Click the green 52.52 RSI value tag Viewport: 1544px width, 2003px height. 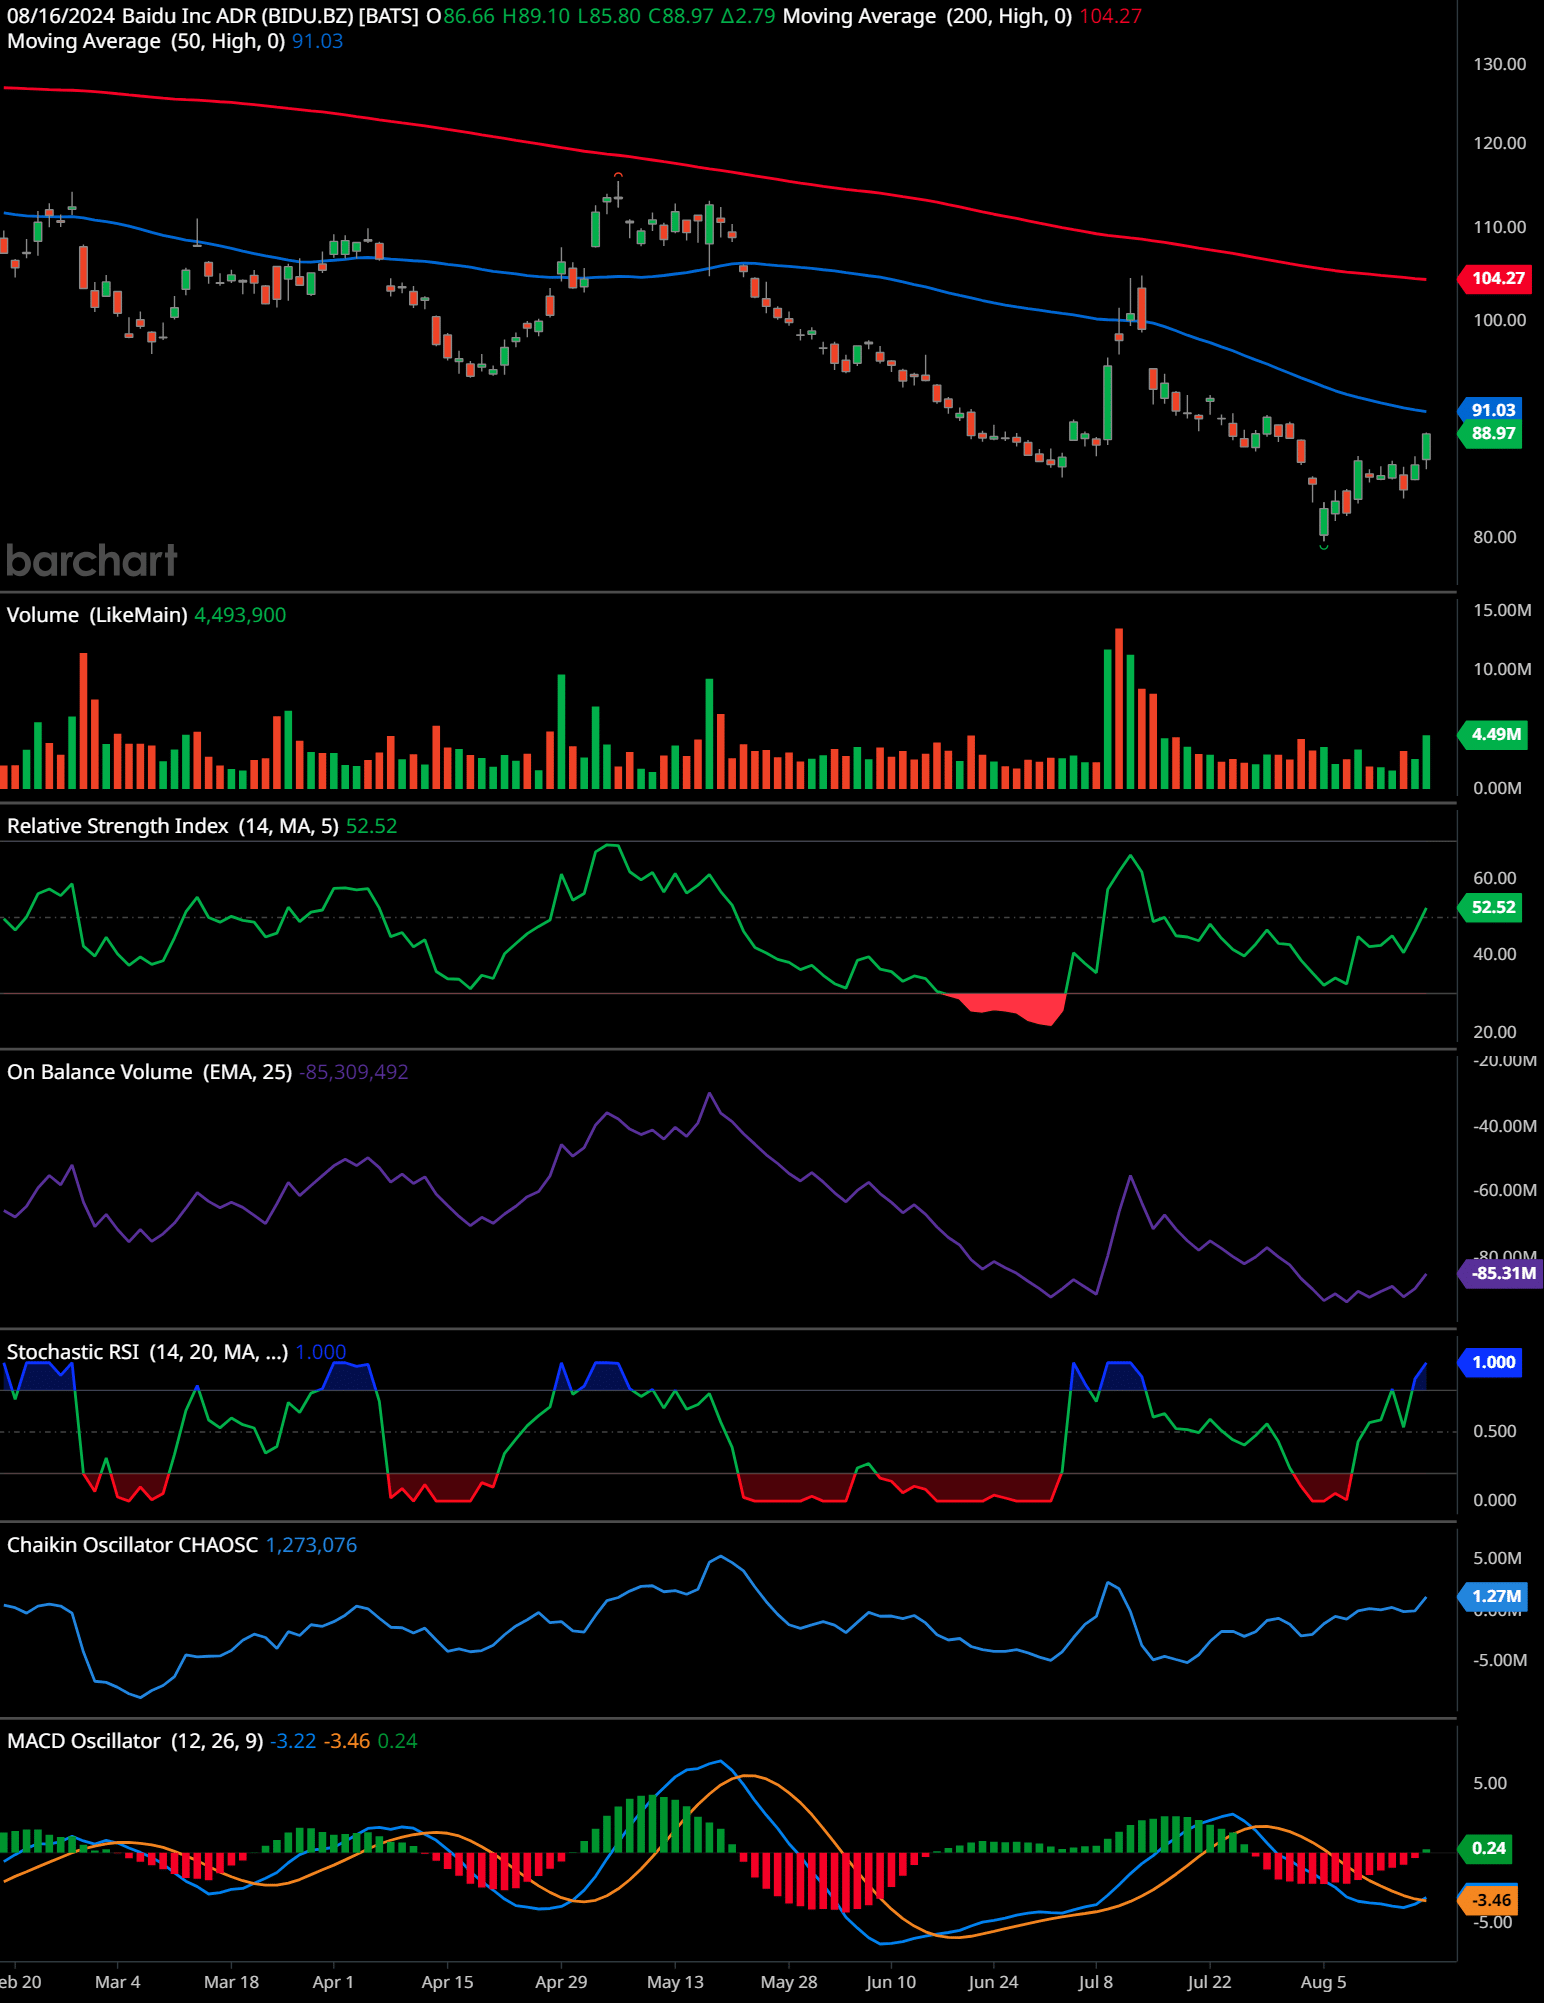[1490, 907]
